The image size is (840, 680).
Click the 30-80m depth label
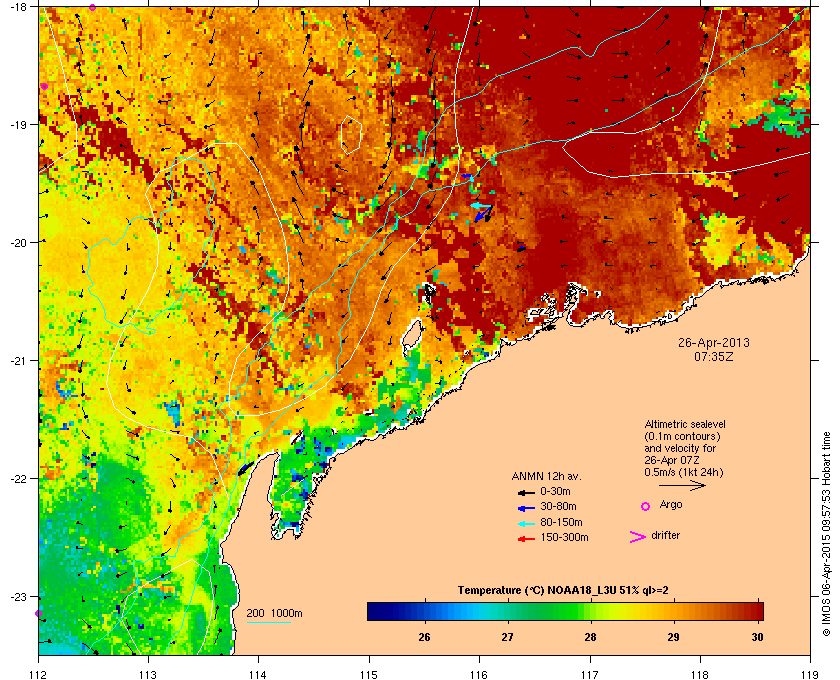coord(558,507)
